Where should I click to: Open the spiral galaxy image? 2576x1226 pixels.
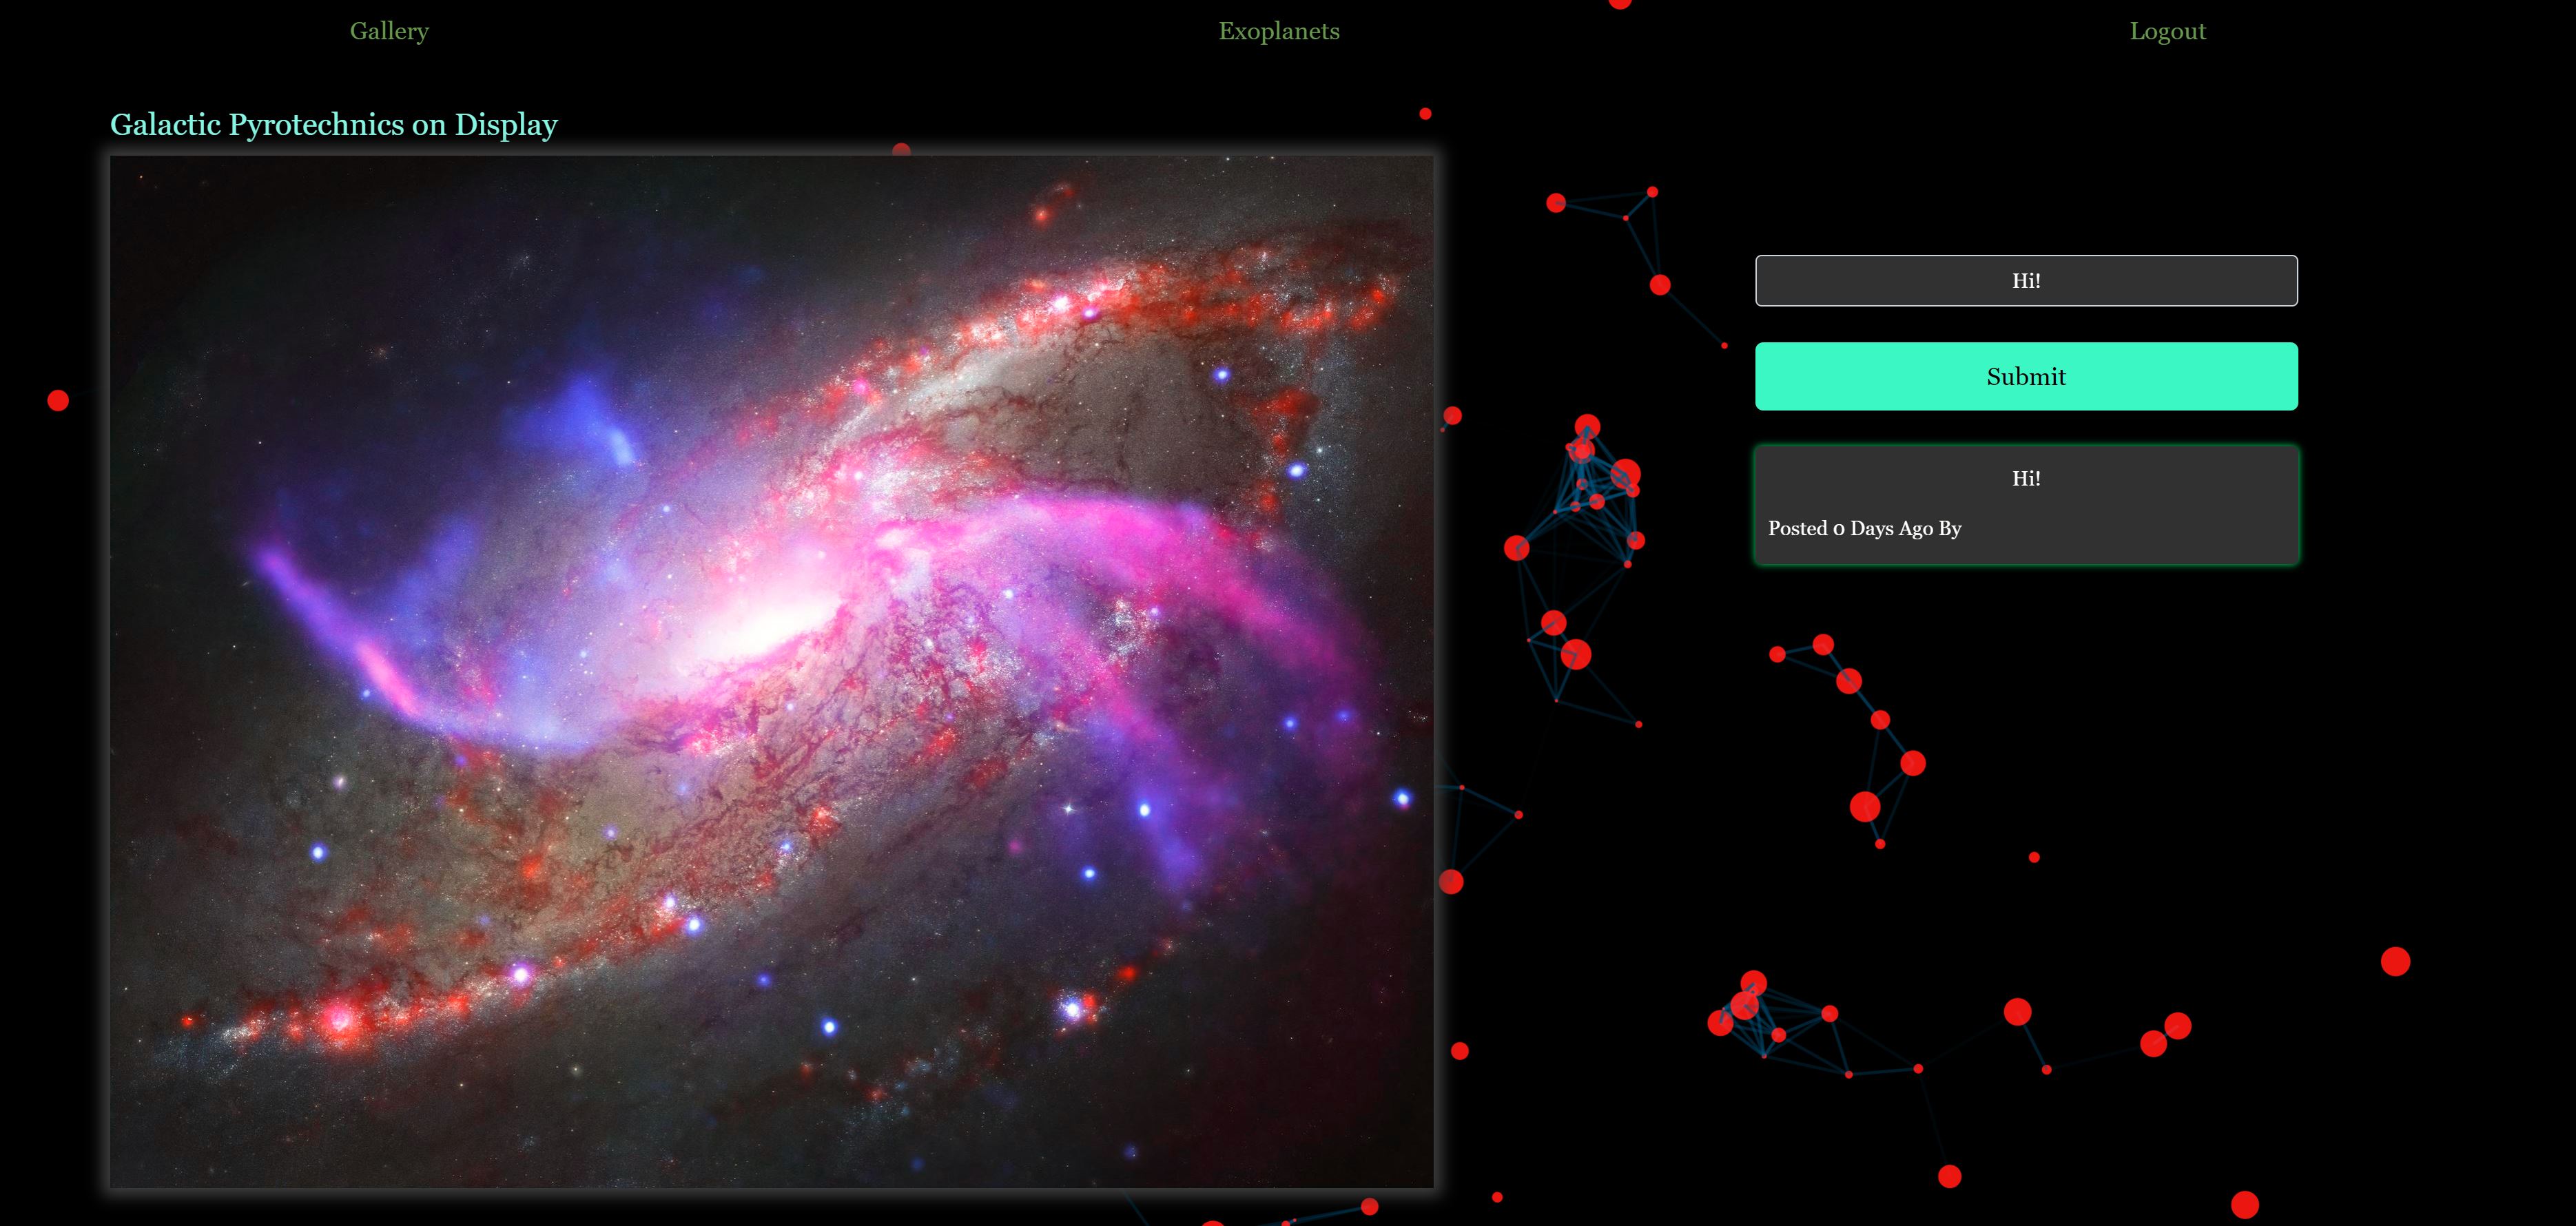(771, 671)
